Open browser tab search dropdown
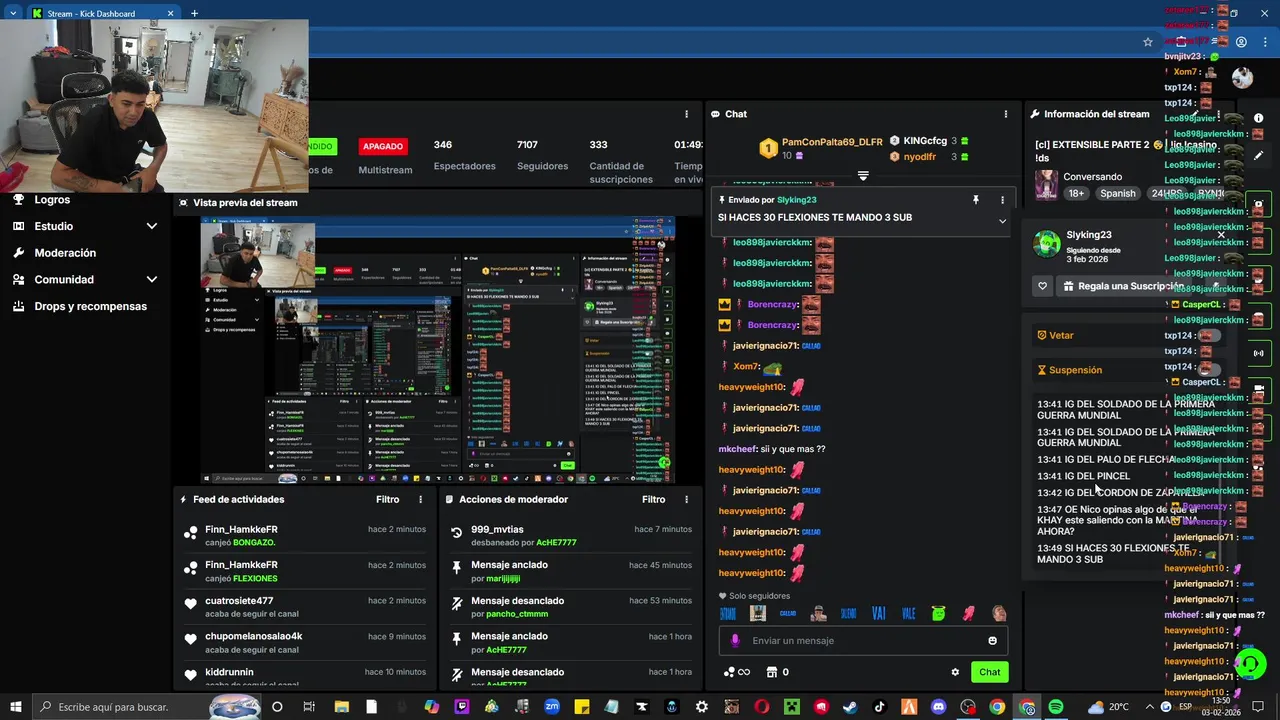The image size is (1280, 720). (x=12, y=13)
